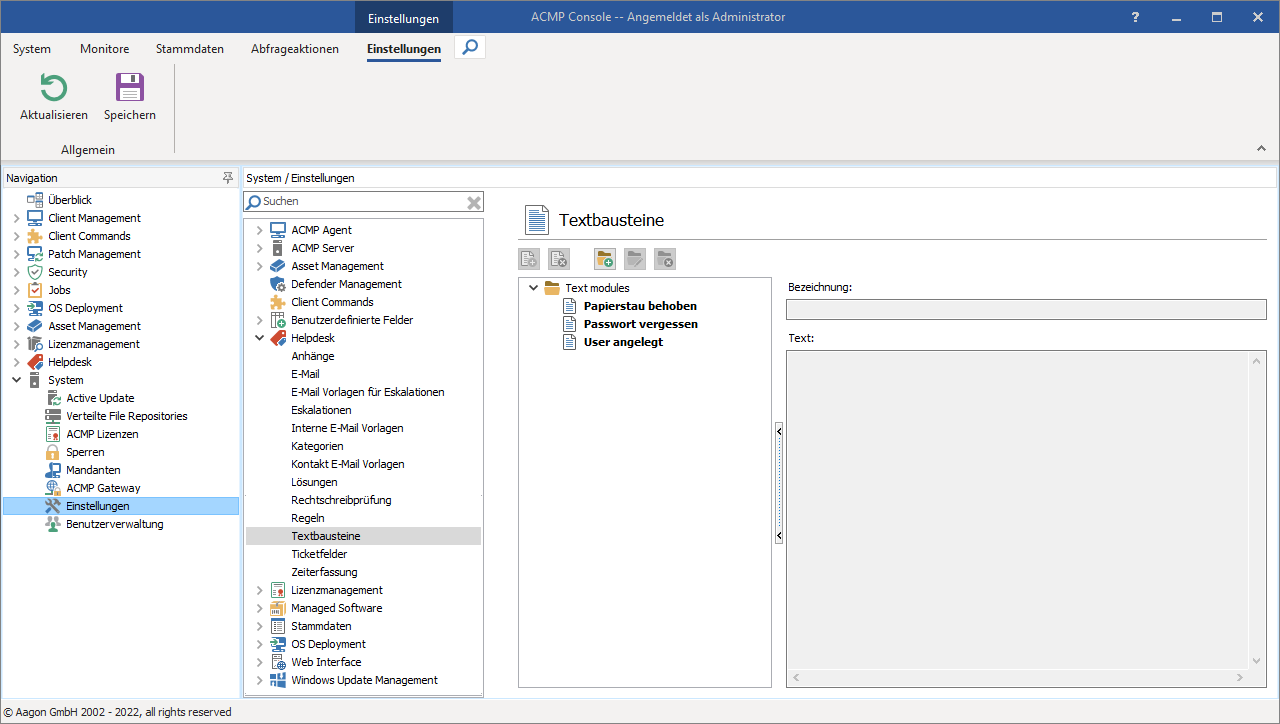The height and width of the screenshot is (724, 1280).
Task: Collapse the System node in Navigation
Action: click(16, 380)
